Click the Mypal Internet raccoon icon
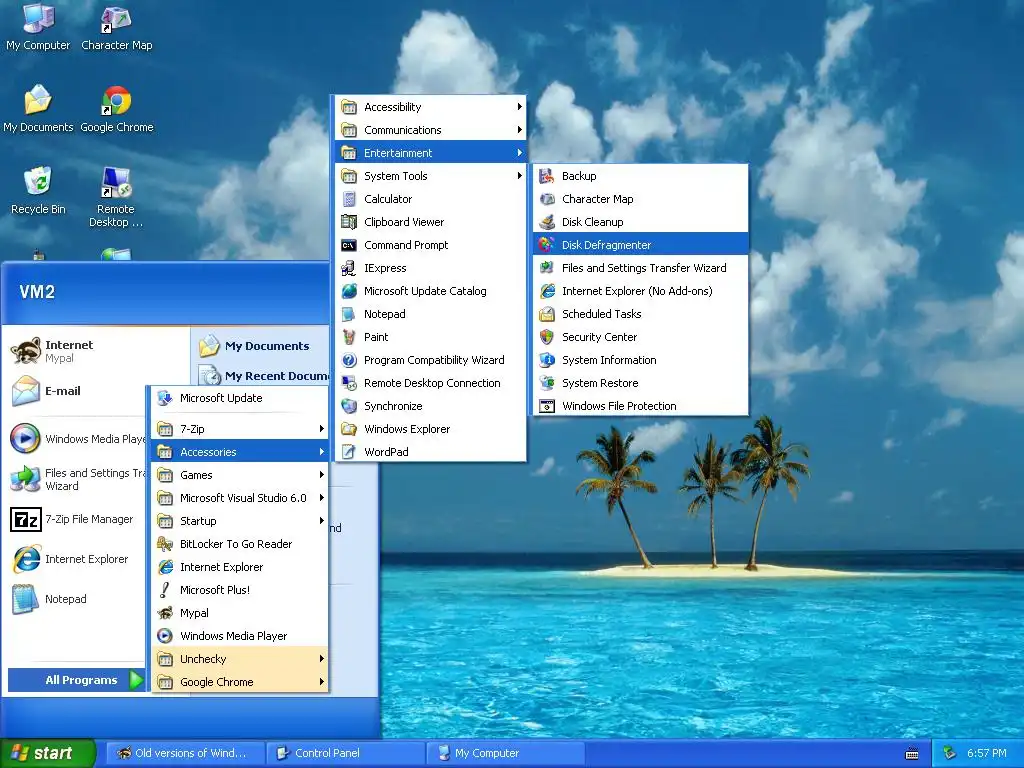1024x768 pixels. coord(26,351)
